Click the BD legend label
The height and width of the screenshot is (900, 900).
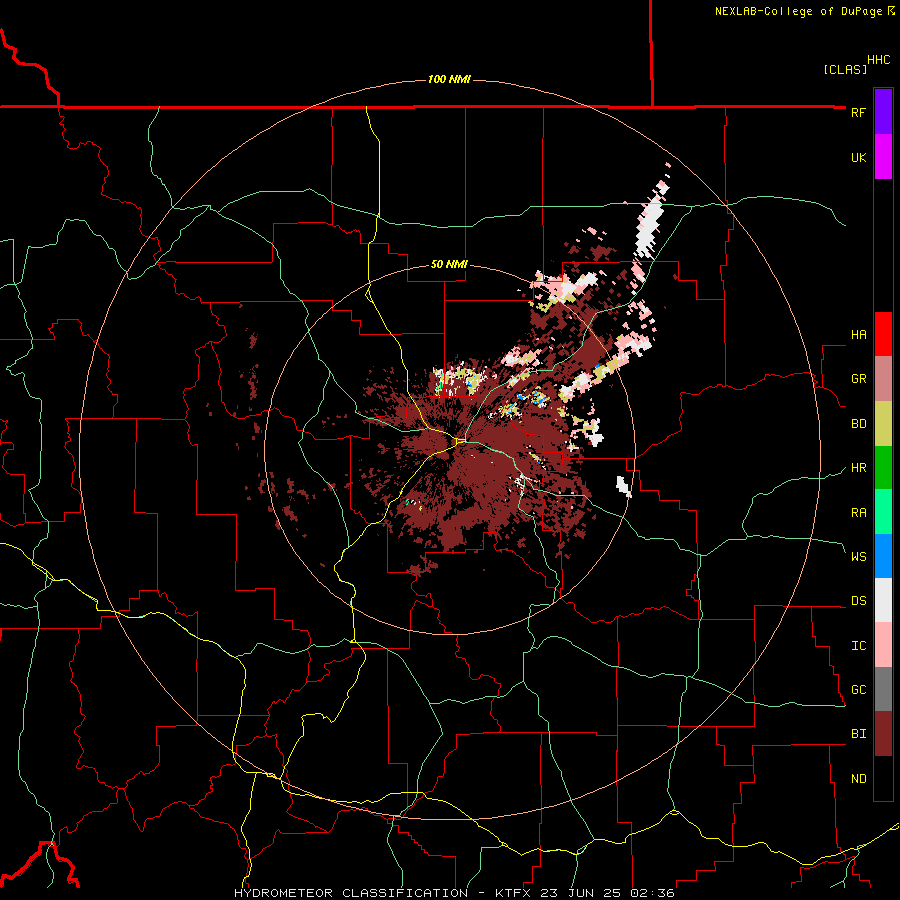pyautogui.click(x=858, y=424)
